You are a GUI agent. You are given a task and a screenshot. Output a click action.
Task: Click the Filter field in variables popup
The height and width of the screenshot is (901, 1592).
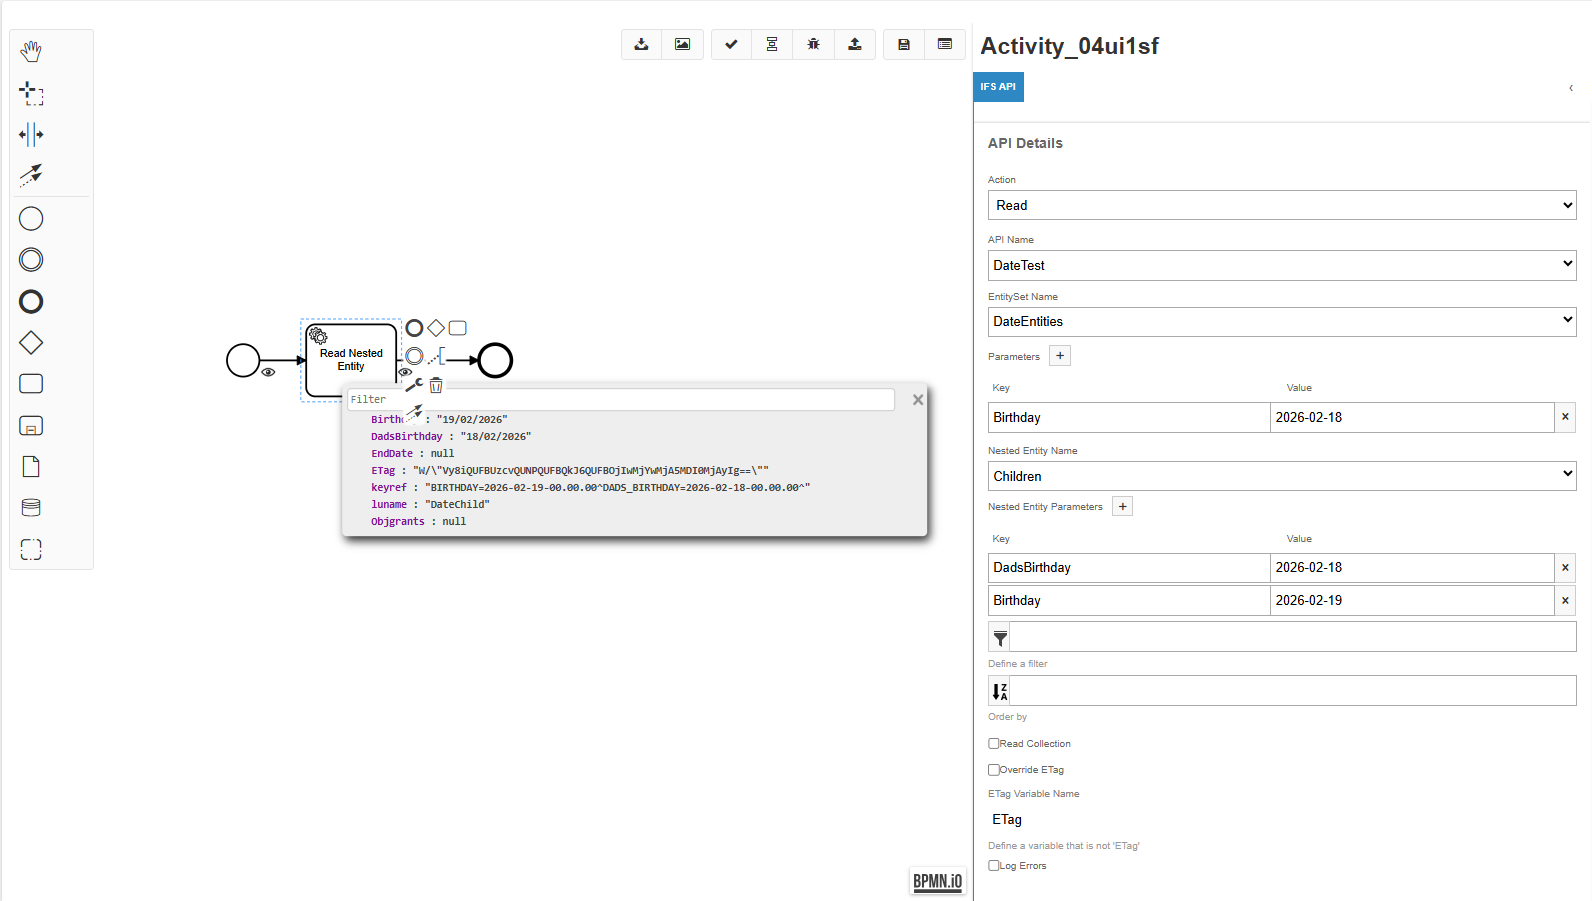click(621, 399)
